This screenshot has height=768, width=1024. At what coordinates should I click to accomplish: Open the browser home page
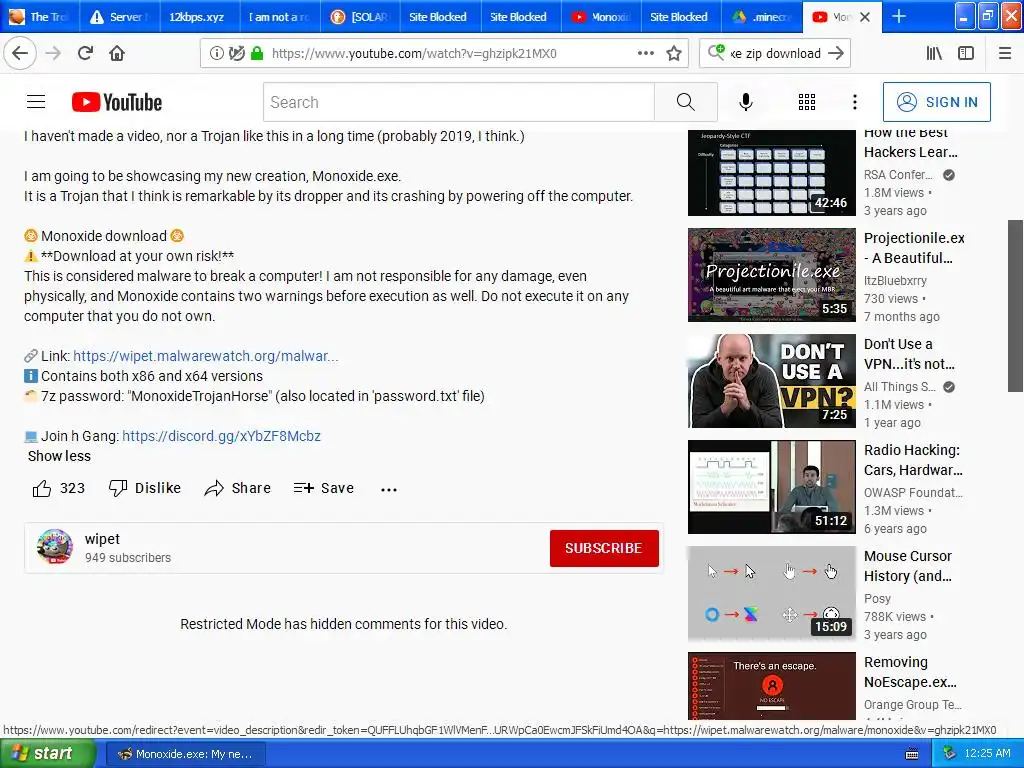(117, 53)
